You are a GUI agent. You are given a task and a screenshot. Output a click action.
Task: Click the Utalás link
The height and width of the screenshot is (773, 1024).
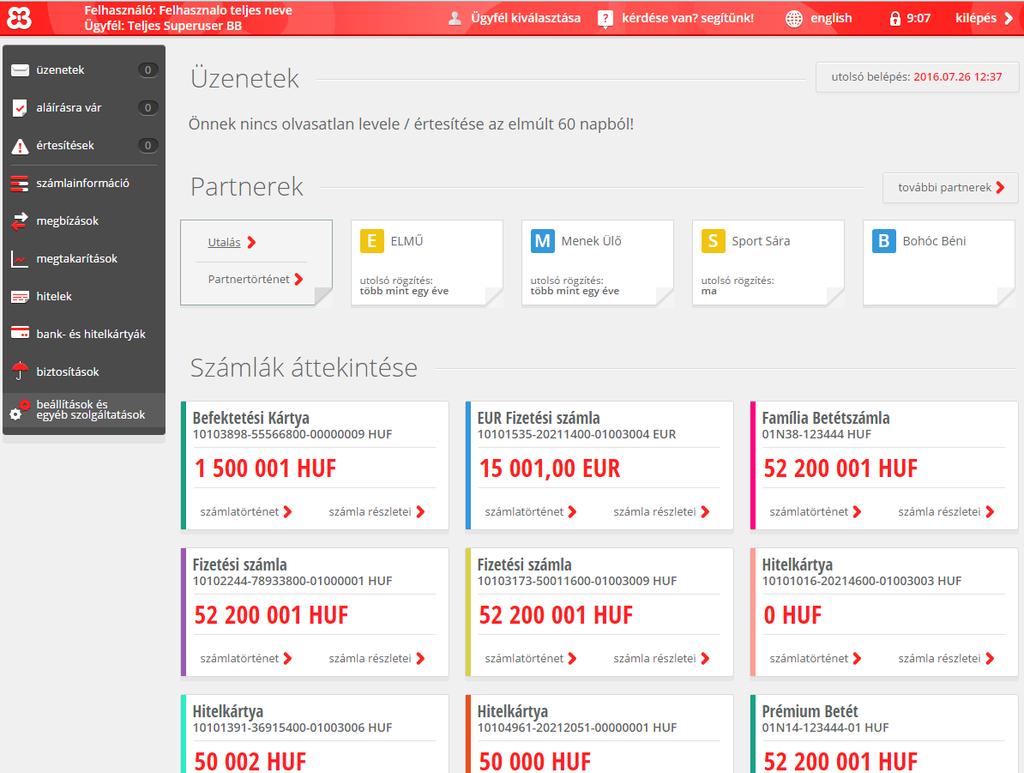[224, 242]
